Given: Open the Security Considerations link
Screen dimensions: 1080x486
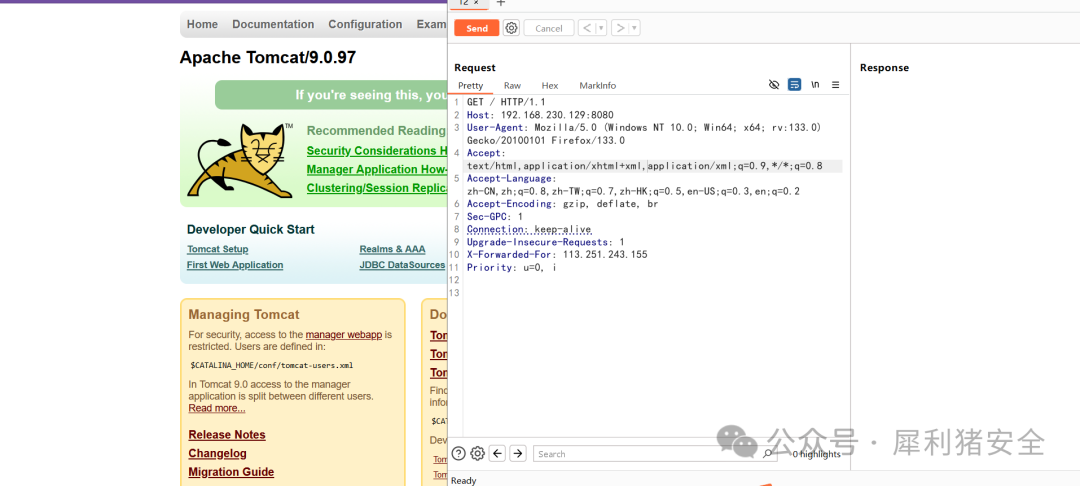Looking at the screenshot, I should click(377, 151).
